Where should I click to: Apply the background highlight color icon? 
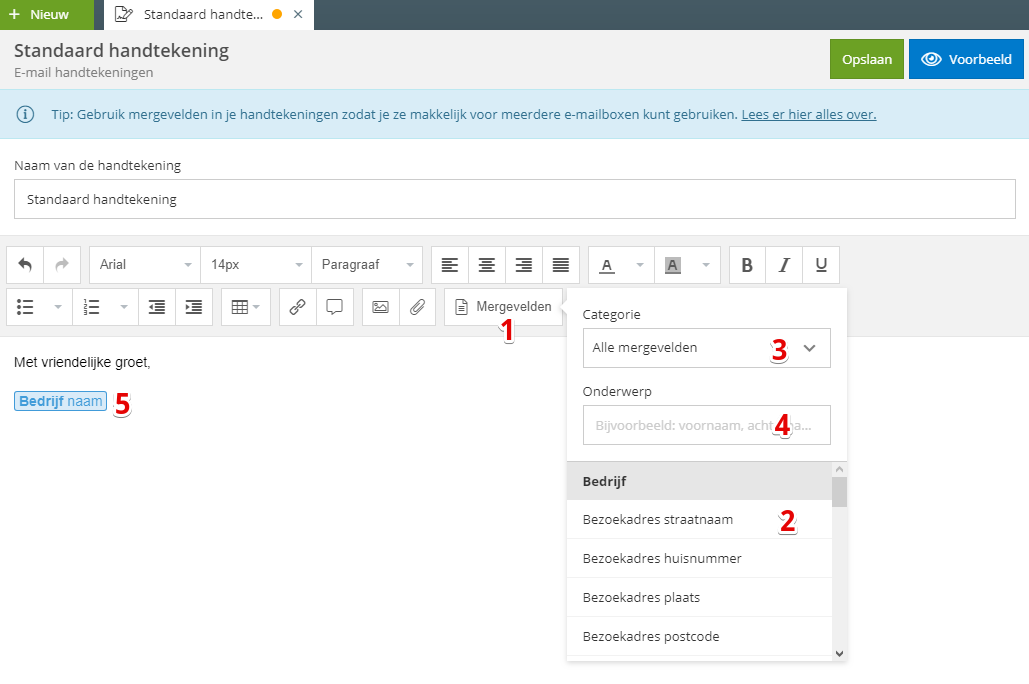click(x=673, y=265)
